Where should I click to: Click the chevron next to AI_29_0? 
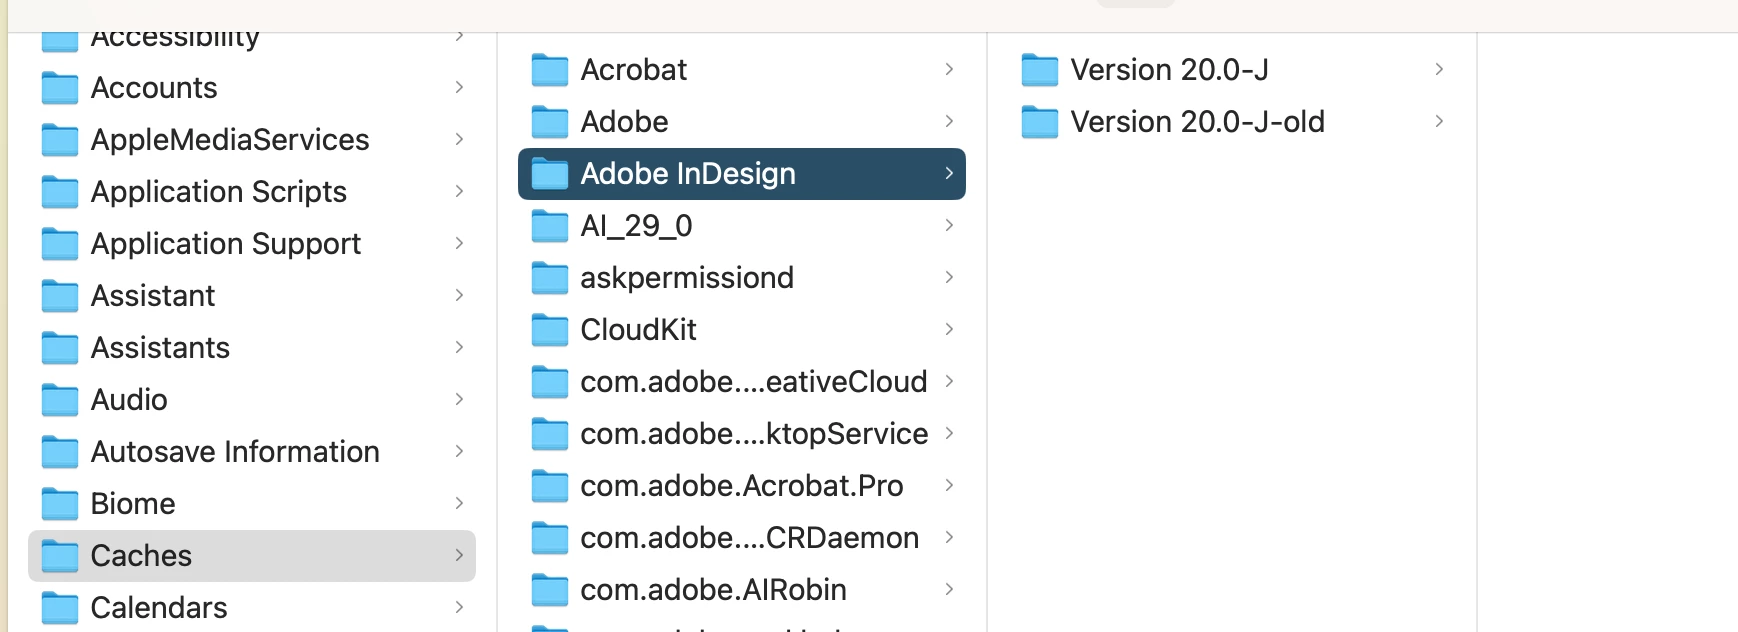click(949, 225)
